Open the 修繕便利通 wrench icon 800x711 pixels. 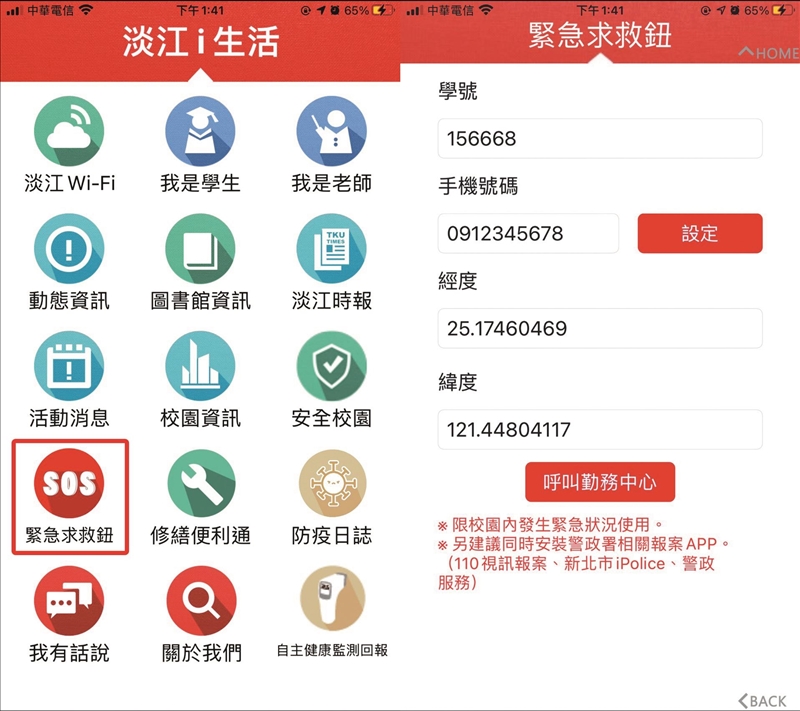(x=200, y=485)
